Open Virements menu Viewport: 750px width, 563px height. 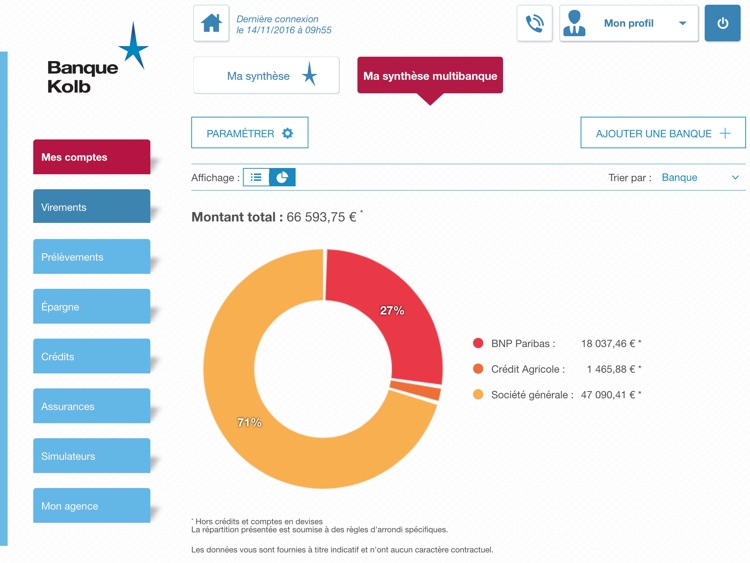[91, 207]
